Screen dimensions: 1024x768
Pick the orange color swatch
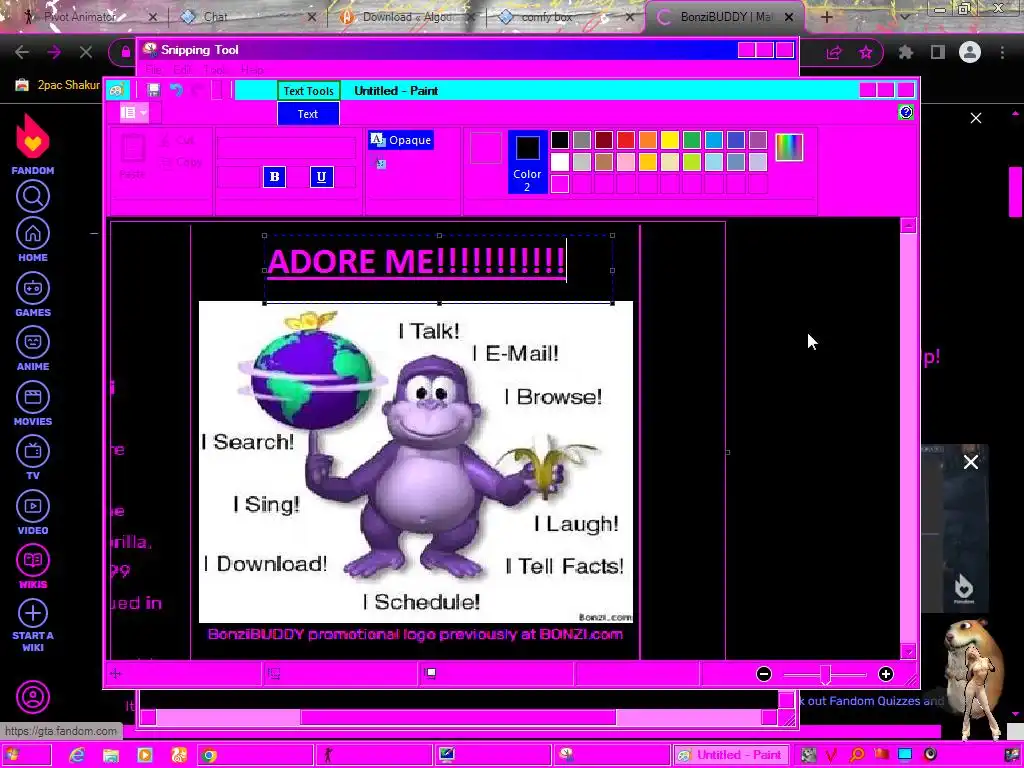(x=648, y=140)
